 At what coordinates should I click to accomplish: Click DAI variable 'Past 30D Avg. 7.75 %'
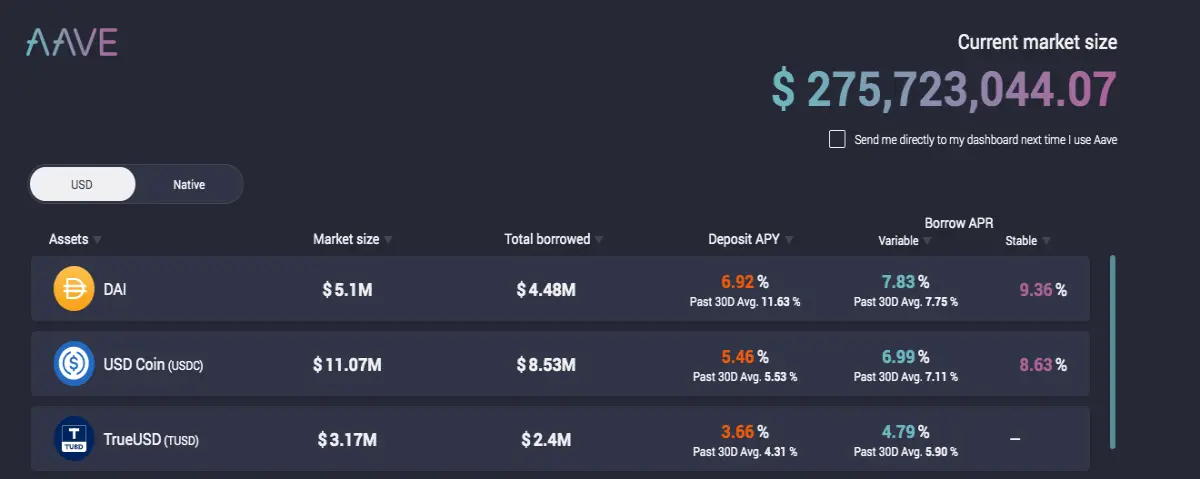[905, 301]
